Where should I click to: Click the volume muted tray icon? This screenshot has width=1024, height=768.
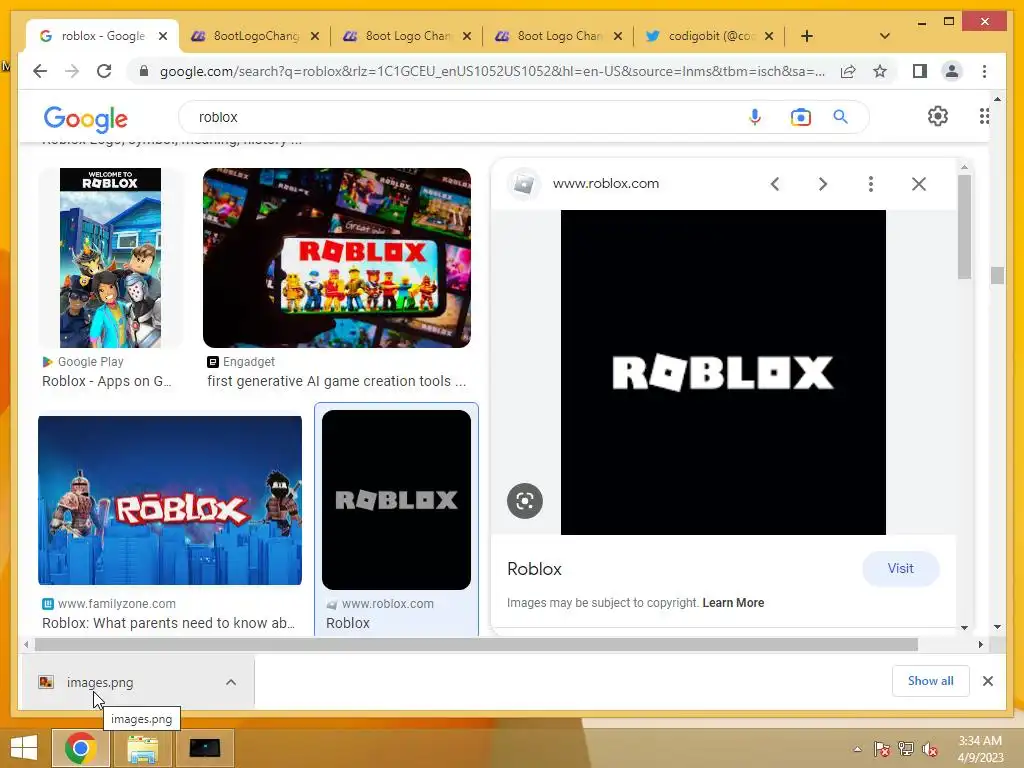click(929, 749)
